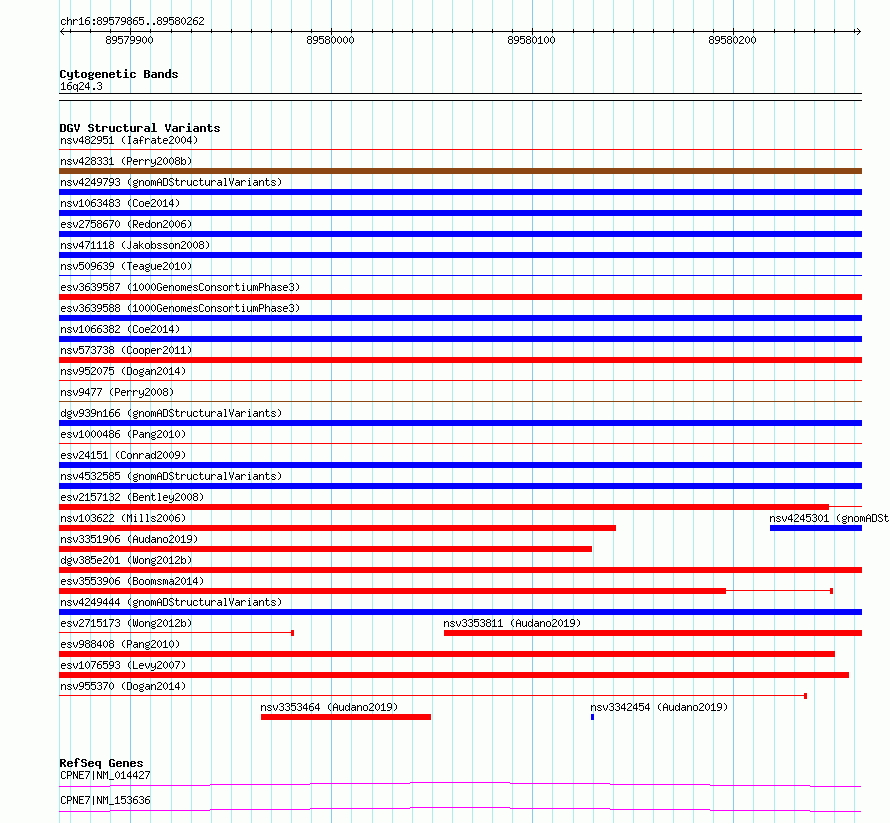Open nsv103622 (Mills2006) variant label
Viewport: 890px width, 823px height.
123,518
